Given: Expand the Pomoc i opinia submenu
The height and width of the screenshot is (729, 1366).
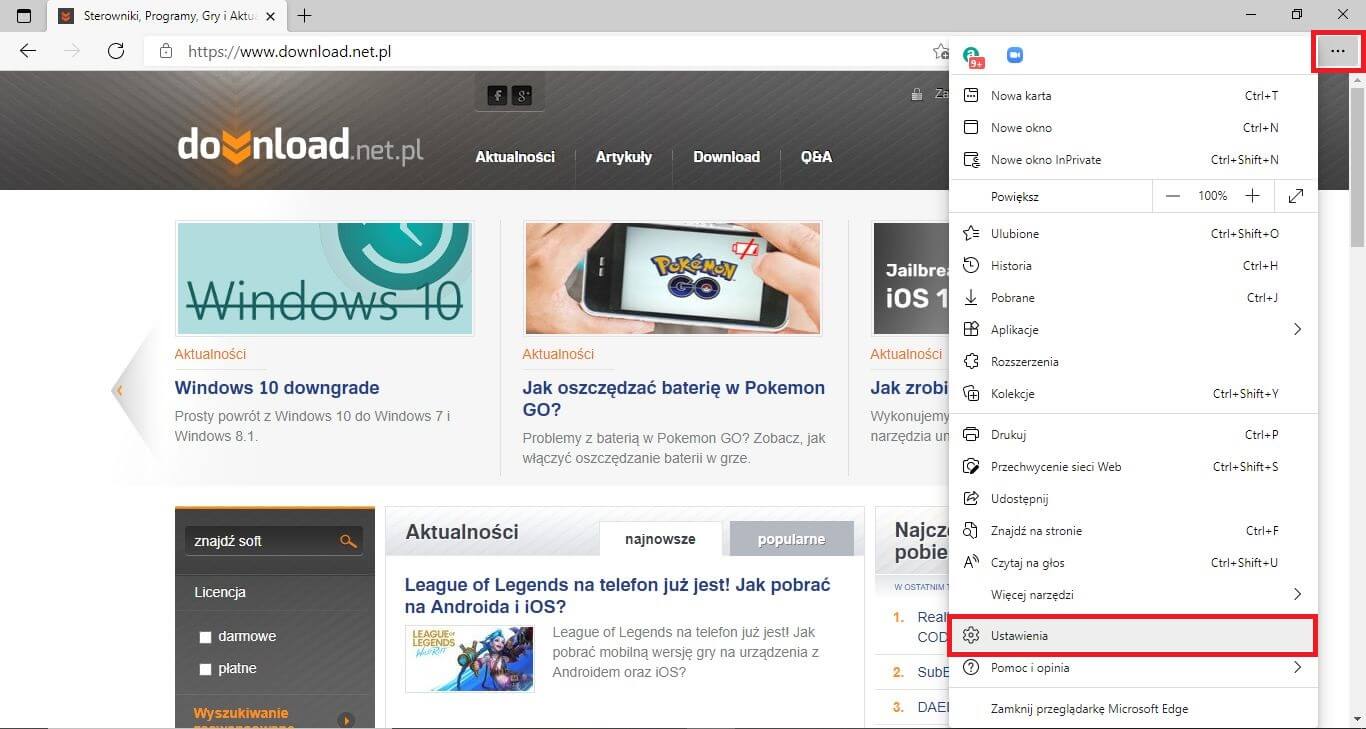Looking at the screenshot, I should [1133, 668].
